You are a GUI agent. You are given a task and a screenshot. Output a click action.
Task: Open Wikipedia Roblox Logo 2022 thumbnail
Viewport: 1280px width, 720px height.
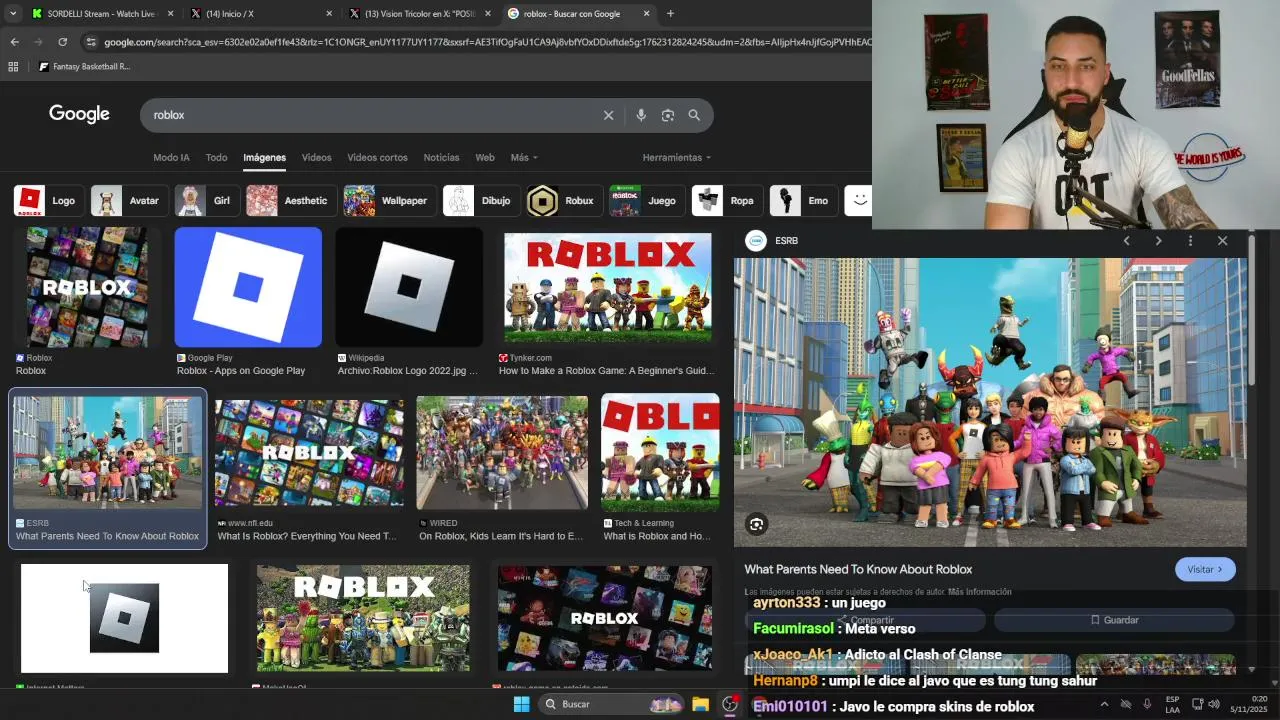[409, 287]
